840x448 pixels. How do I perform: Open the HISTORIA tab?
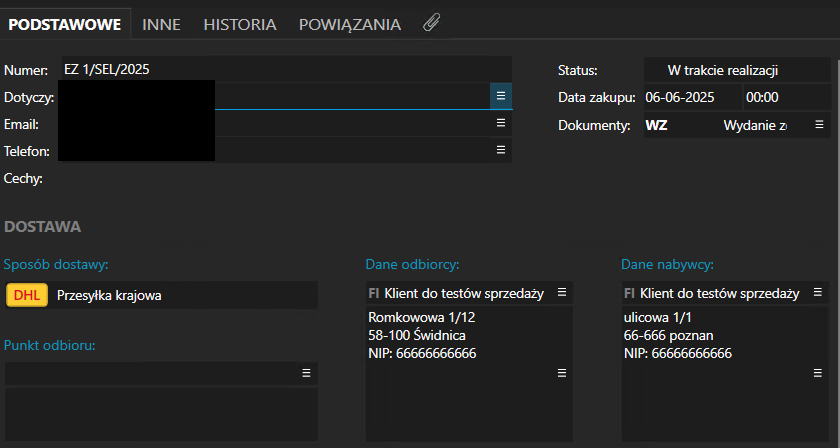[240, 24]
